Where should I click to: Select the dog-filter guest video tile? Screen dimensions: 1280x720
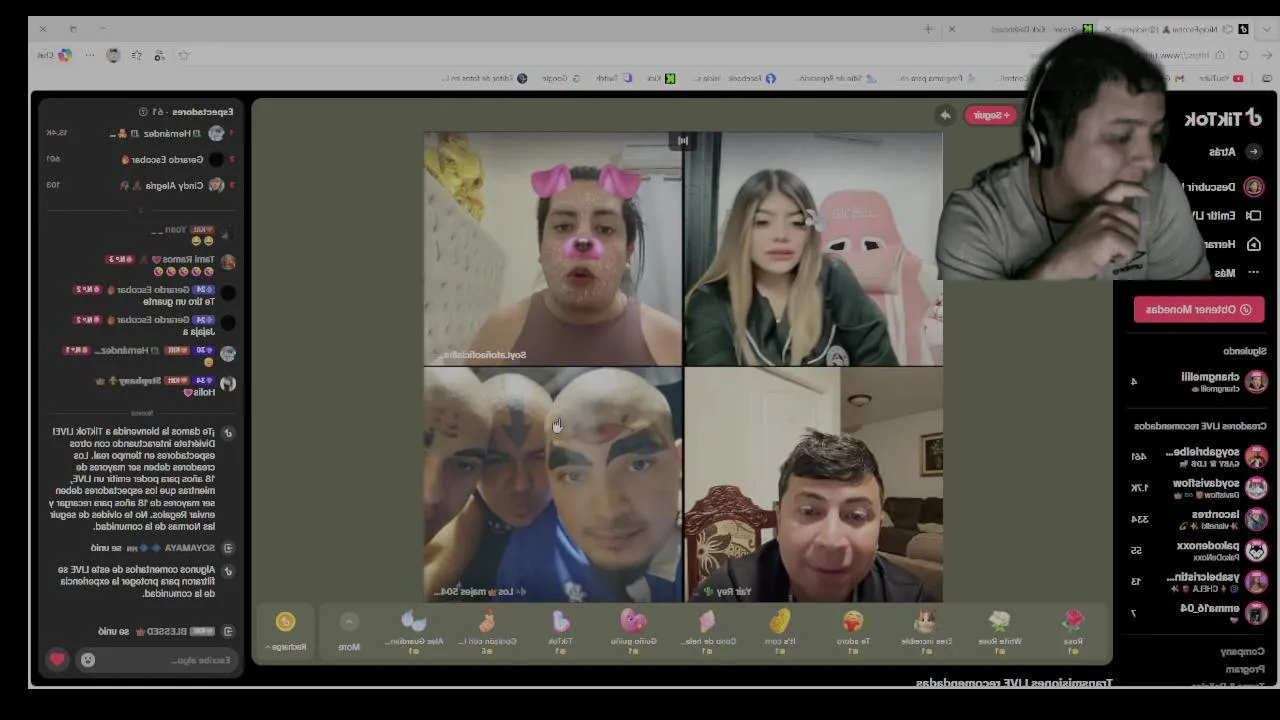(x=553, y=248)
